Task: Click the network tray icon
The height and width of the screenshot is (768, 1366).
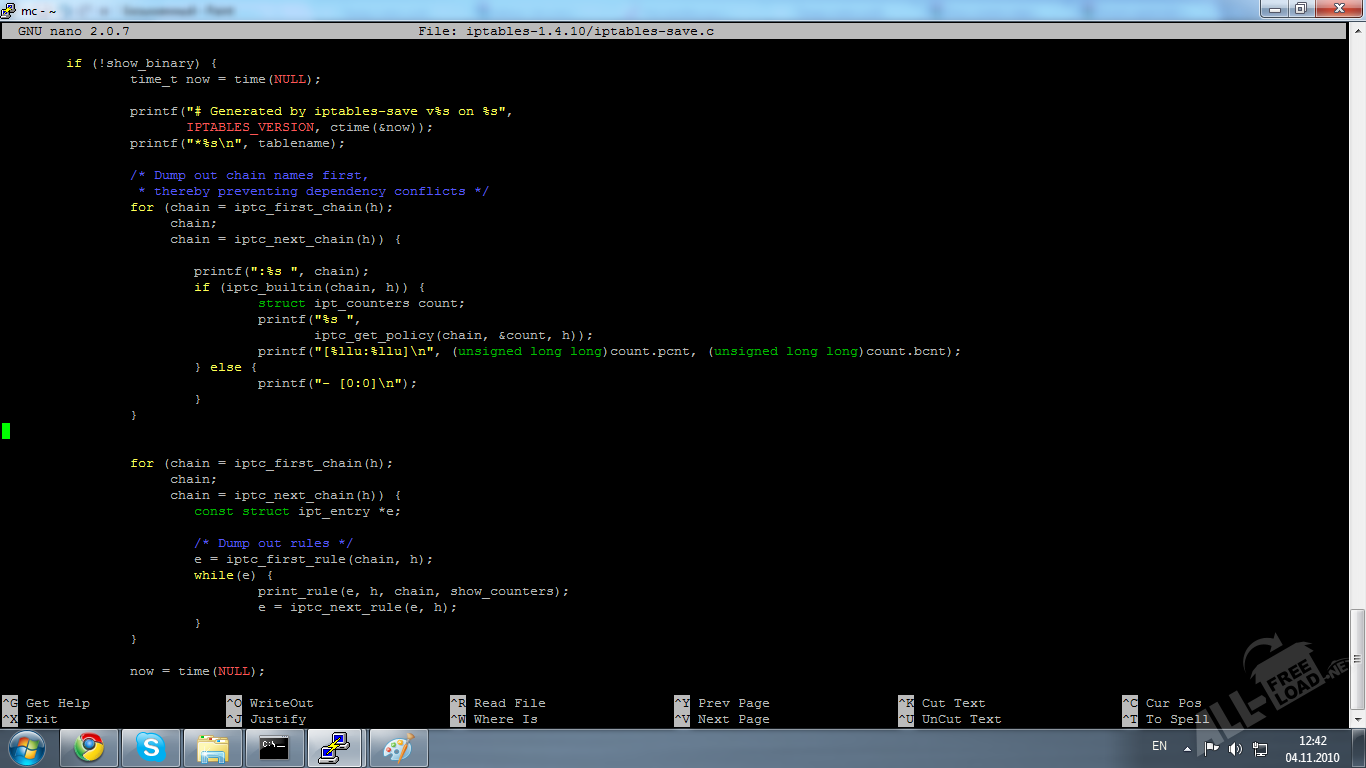Action: (x=1260, y=748)
